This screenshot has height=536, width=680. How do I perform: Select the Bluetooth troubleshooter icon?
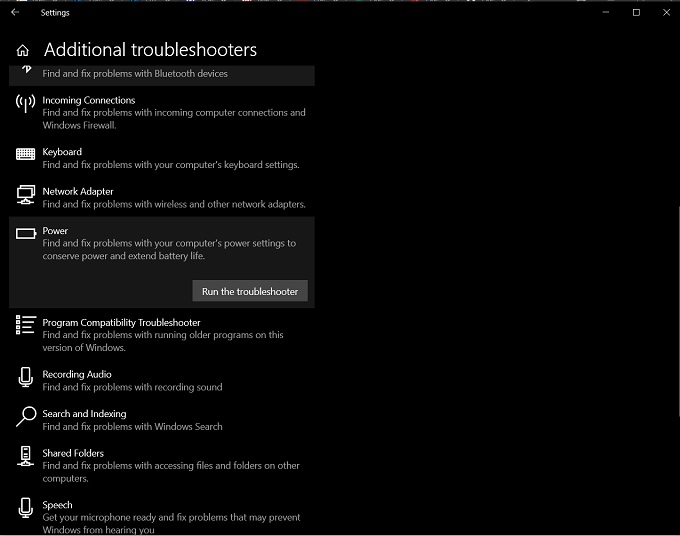point(26,69)
